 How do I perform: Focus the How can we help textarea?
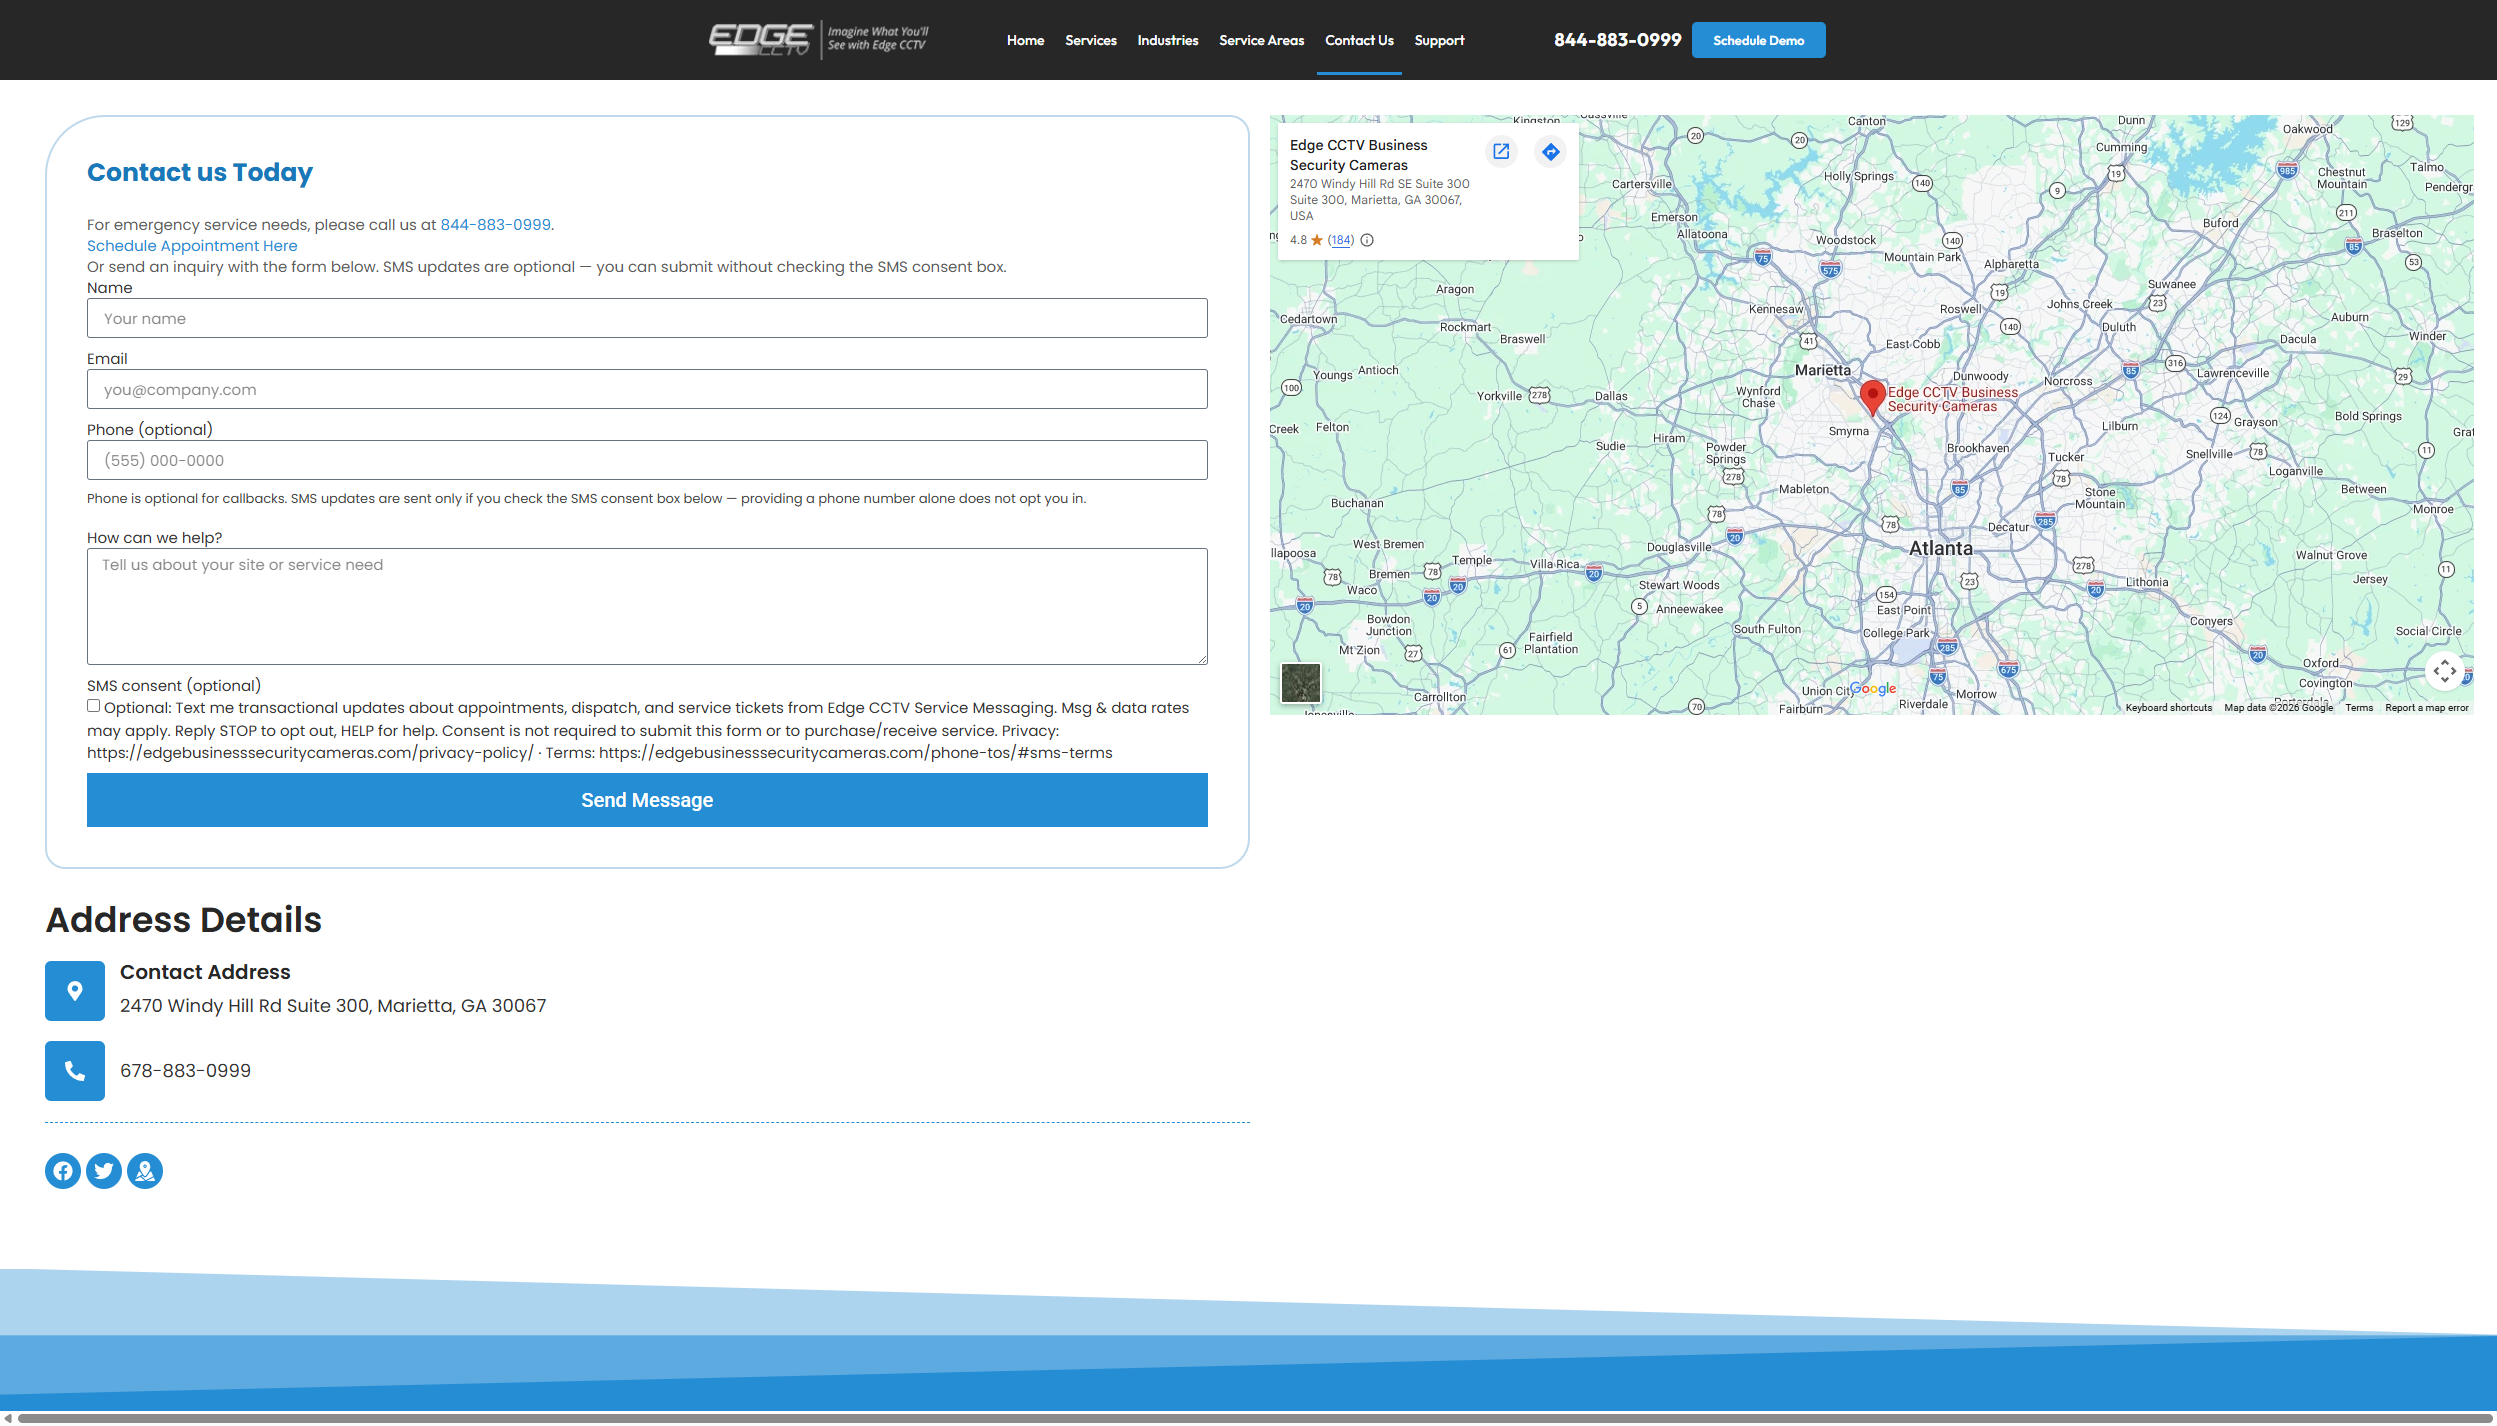coord(647,606)
